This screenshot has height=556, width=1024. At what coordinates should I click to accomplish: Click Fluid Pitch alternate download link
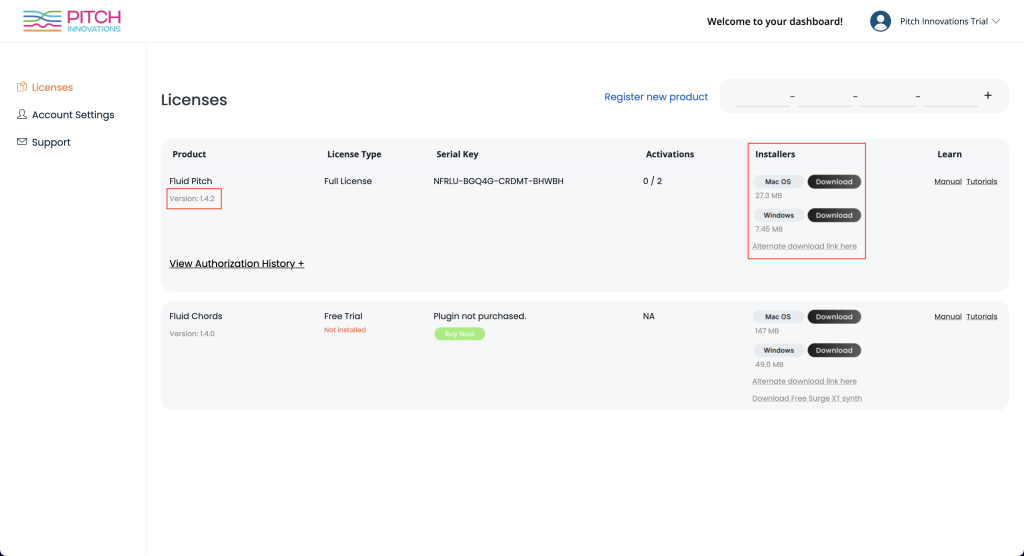click(804, 246)
